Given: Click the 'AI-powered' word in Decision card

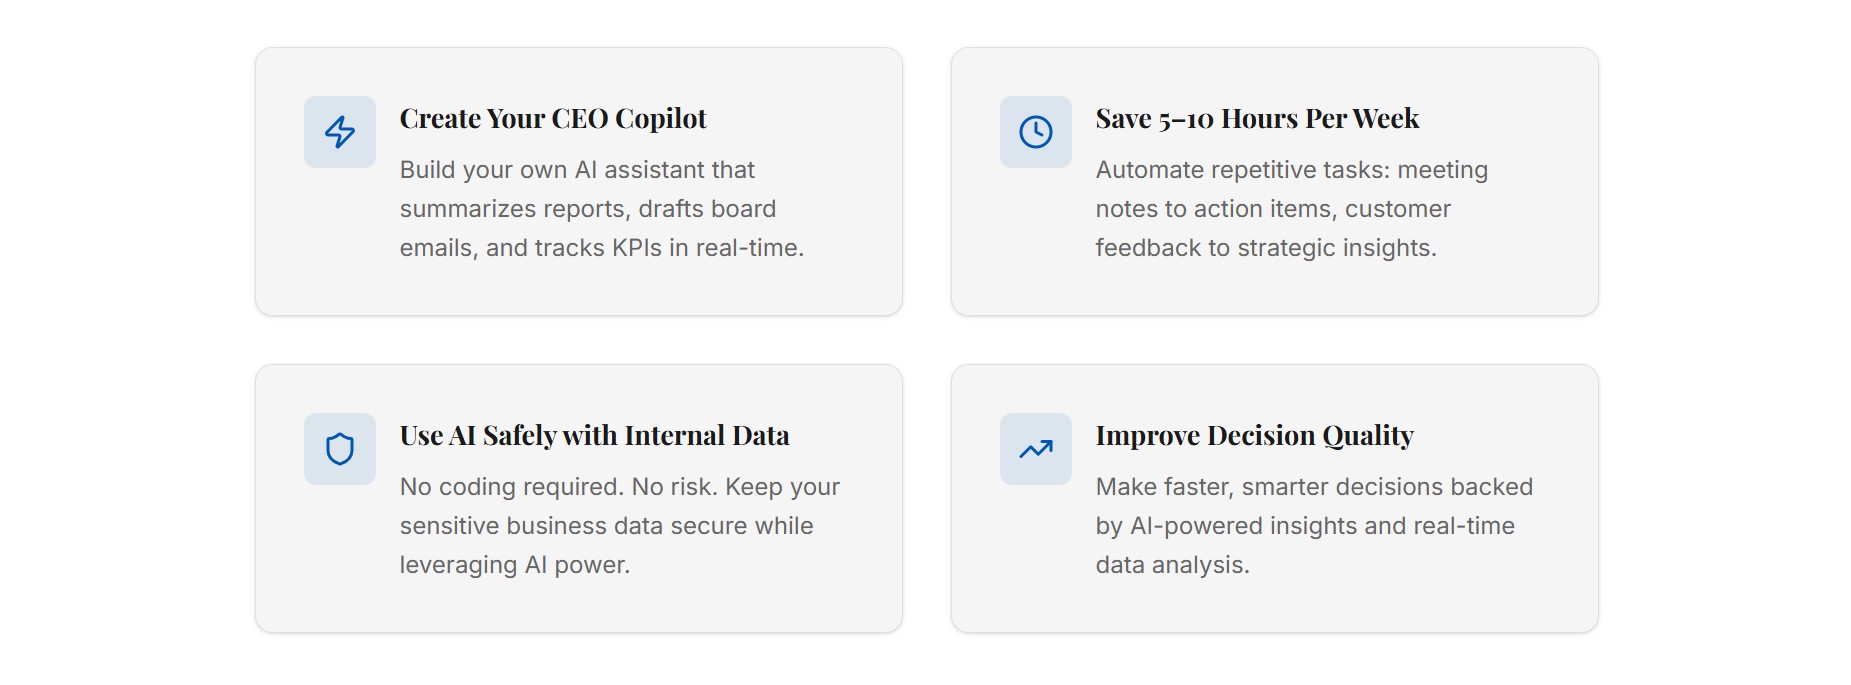Looking at the screenshot, I should pyautogui.click(x=1192, y=526).
